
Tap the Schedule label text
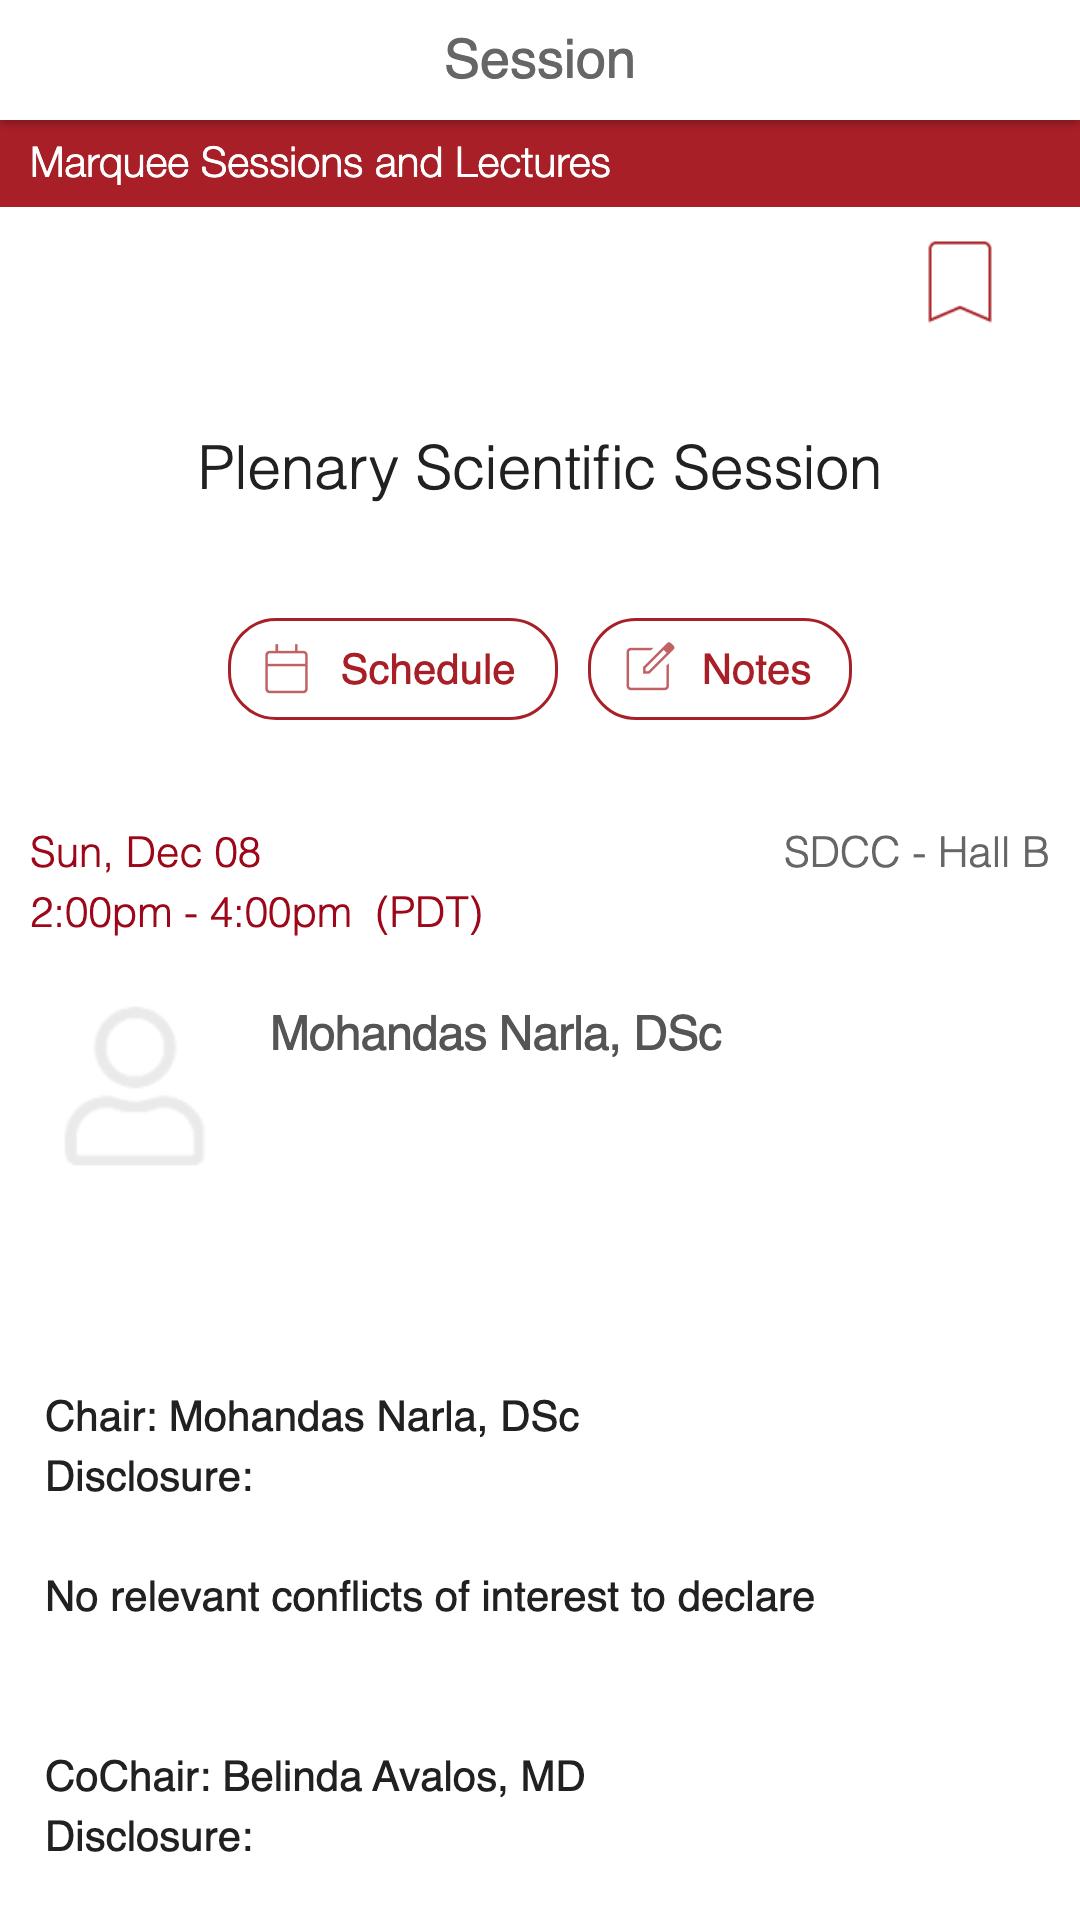[x=428, y=669]
